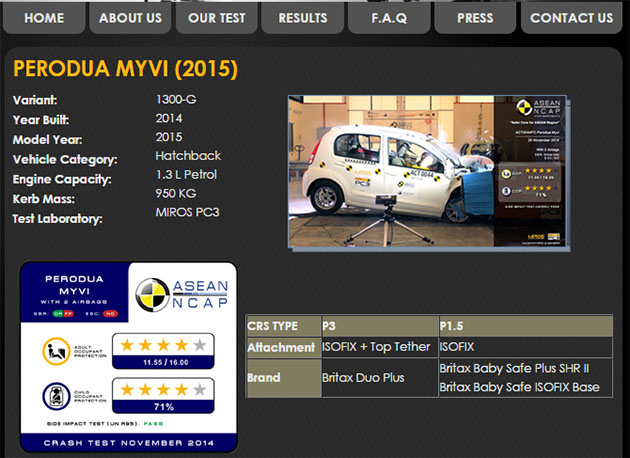Viewport: 630px width, 458px height.
Task: Navigate to the PRESS section
Action: click(x=474, y=18)
